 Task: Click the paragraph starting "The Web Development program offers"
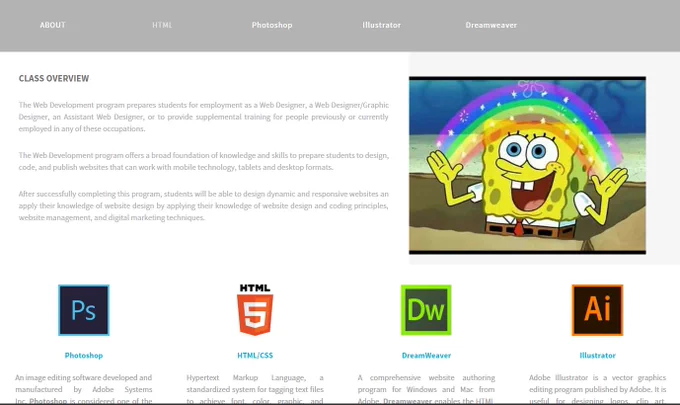tap(203, 161)
